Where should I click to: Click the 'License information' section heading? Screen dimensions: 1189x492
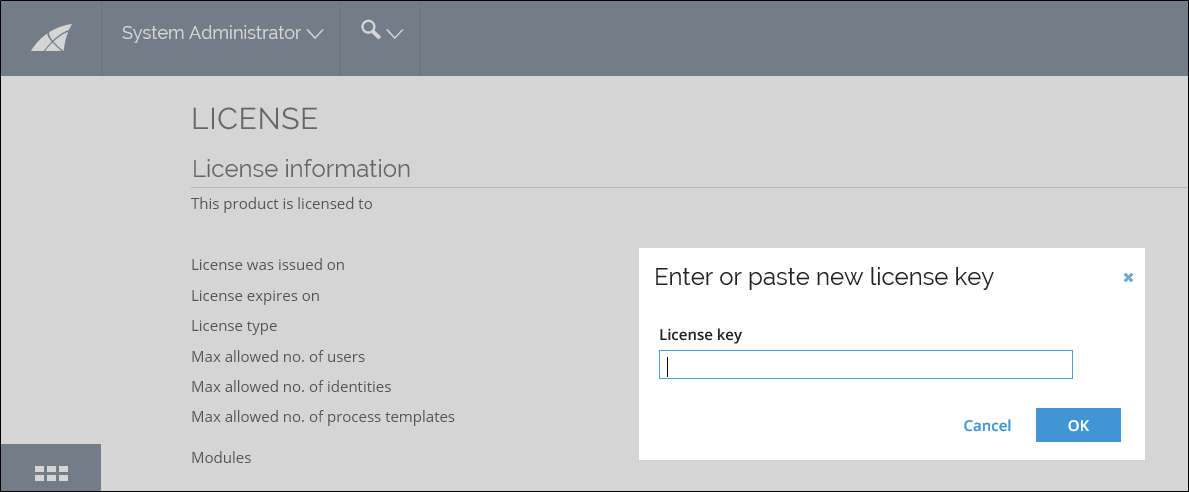[301, 168]
